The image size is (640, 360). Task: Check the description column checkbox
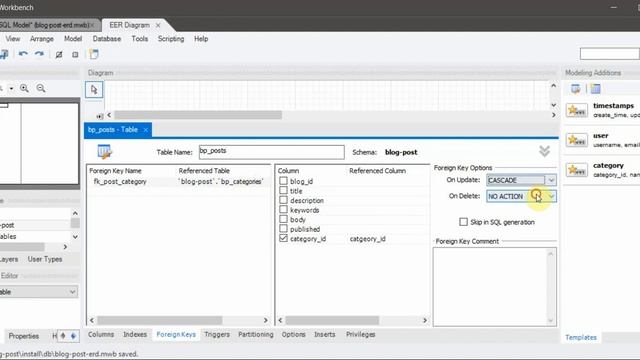point(283,200)
